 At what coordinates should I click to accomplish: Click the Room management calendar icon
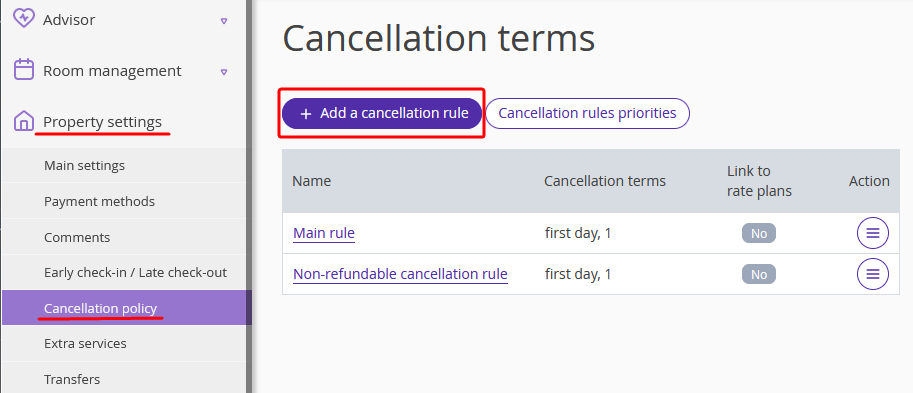pos(23,69)
